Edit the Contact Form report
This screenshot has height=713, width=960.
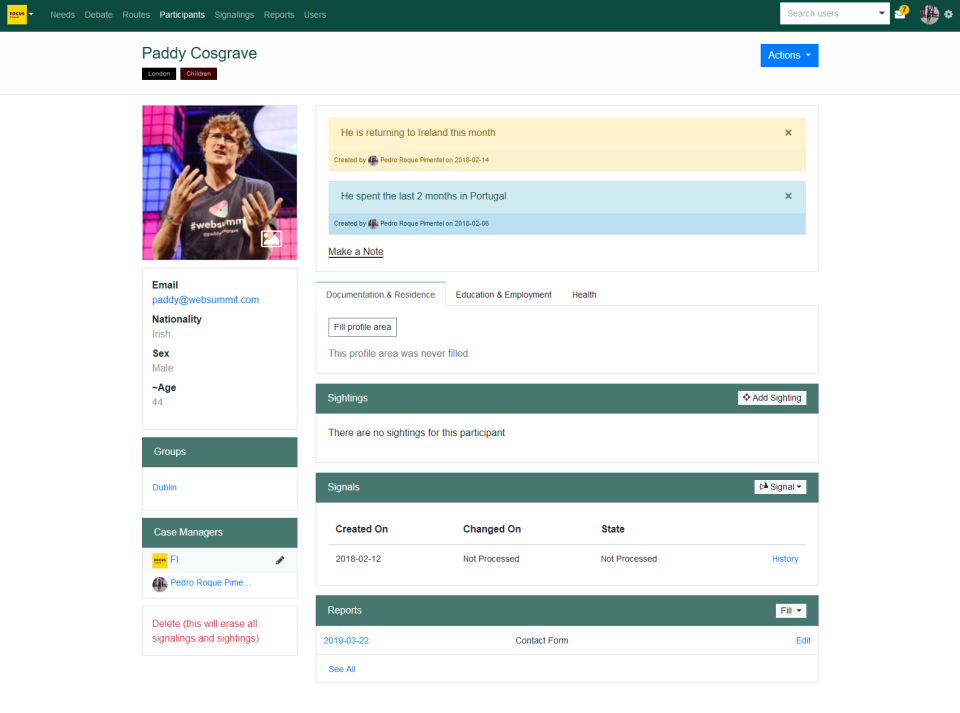click(x=803, y=641)
